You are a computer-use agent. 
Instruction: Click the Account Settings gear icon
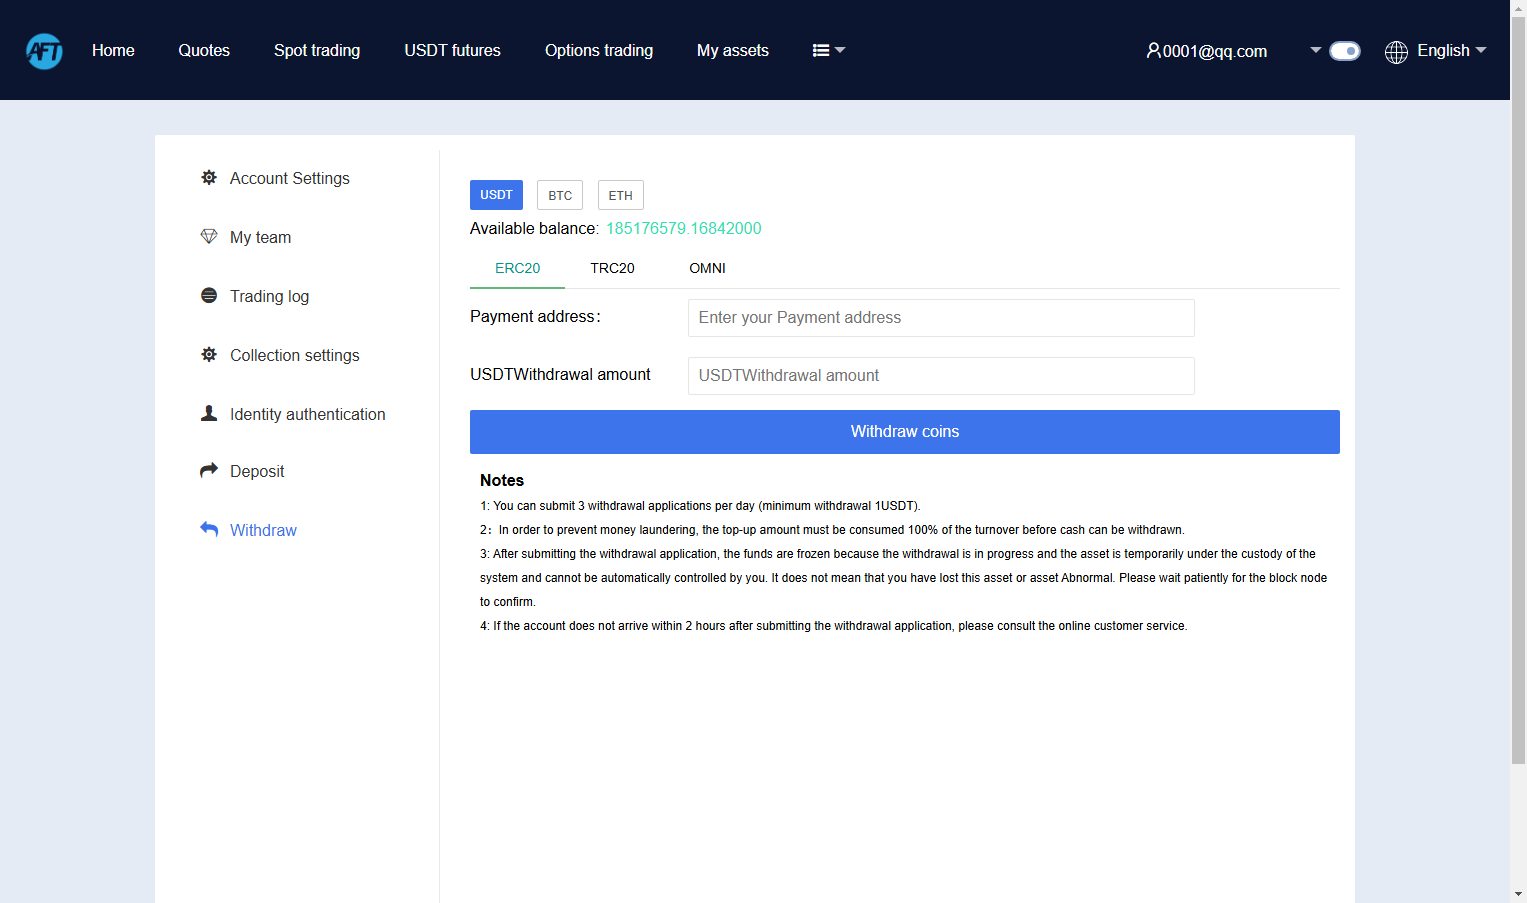pos(209,177)
